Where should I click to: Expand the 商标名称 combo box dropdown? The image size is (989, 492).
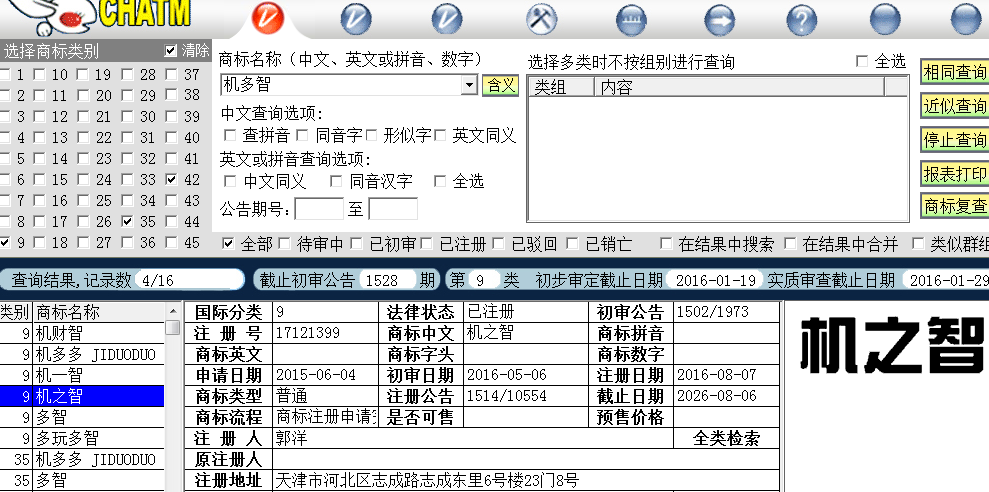pos(469,85)
